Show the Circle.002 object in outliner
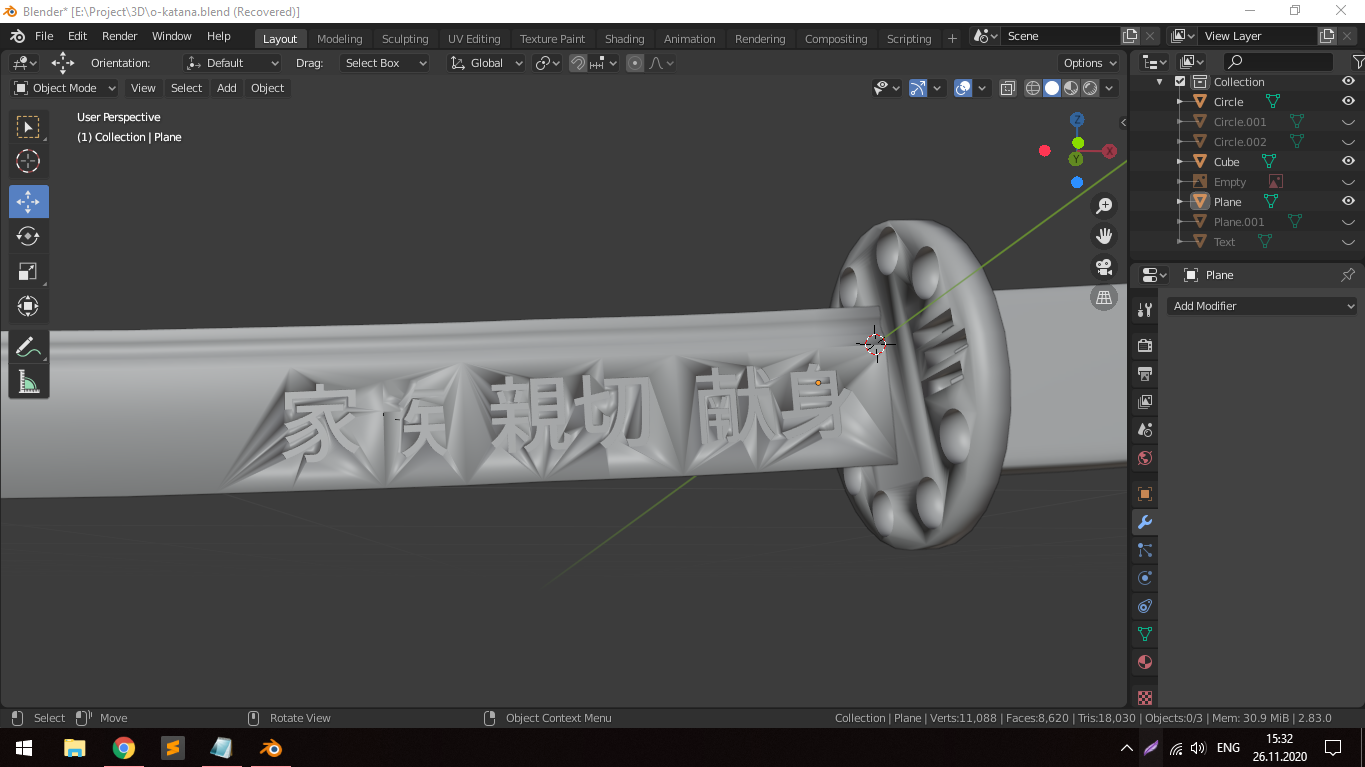1365x767 pixels. (1348, 142)
